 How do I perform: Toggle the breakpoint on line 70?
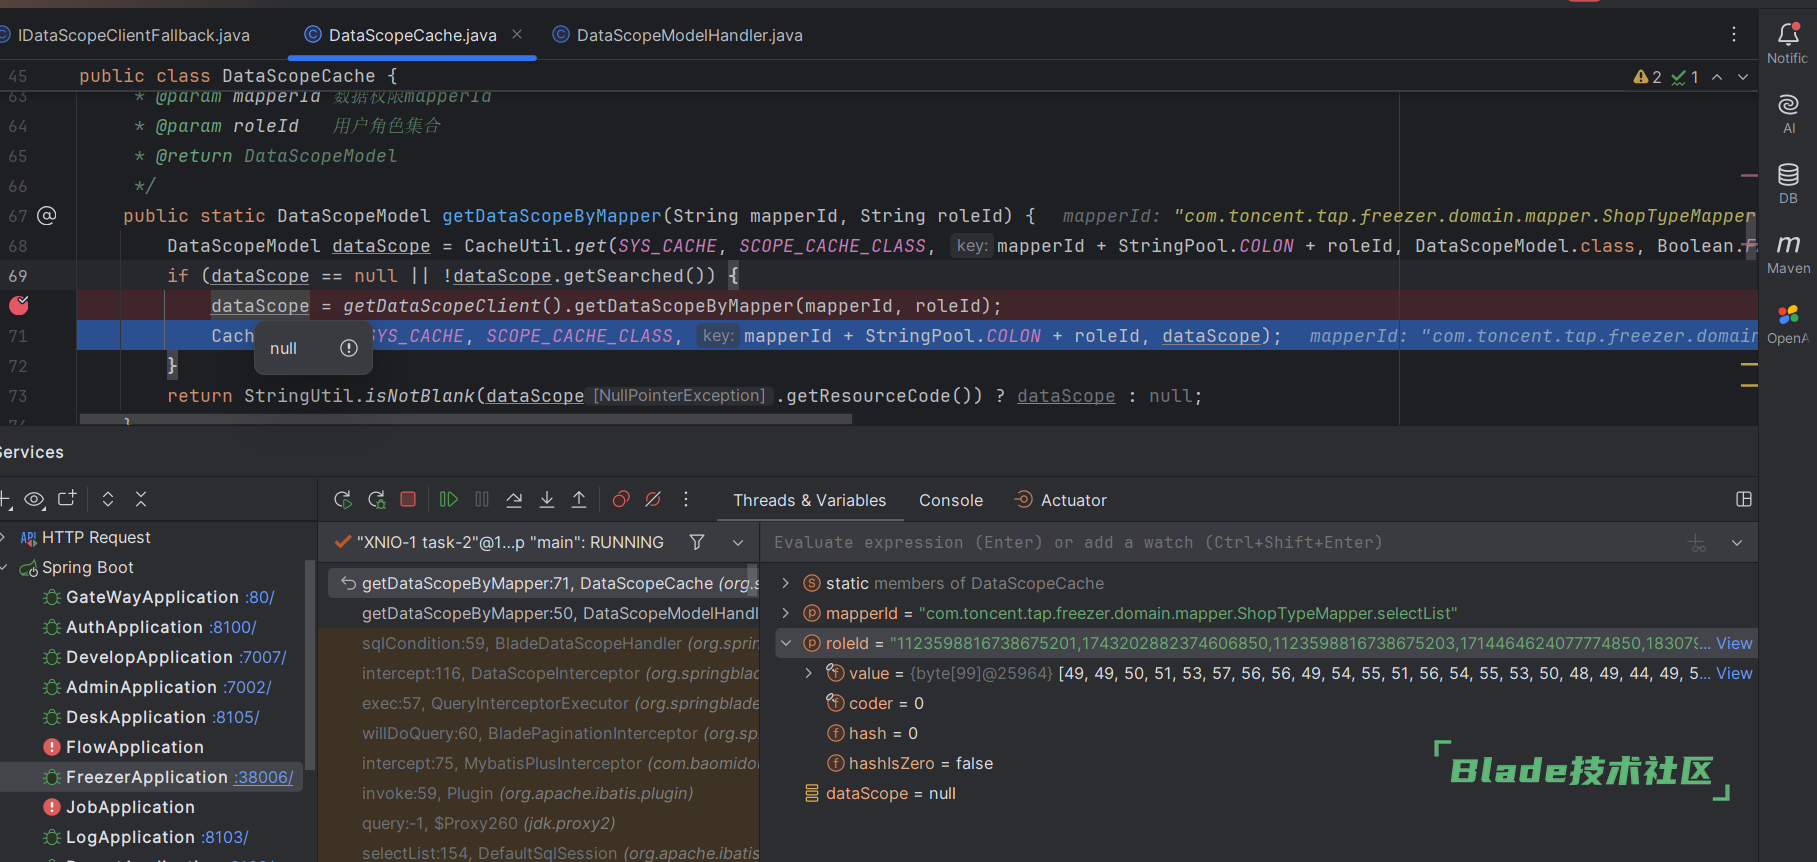18,305
